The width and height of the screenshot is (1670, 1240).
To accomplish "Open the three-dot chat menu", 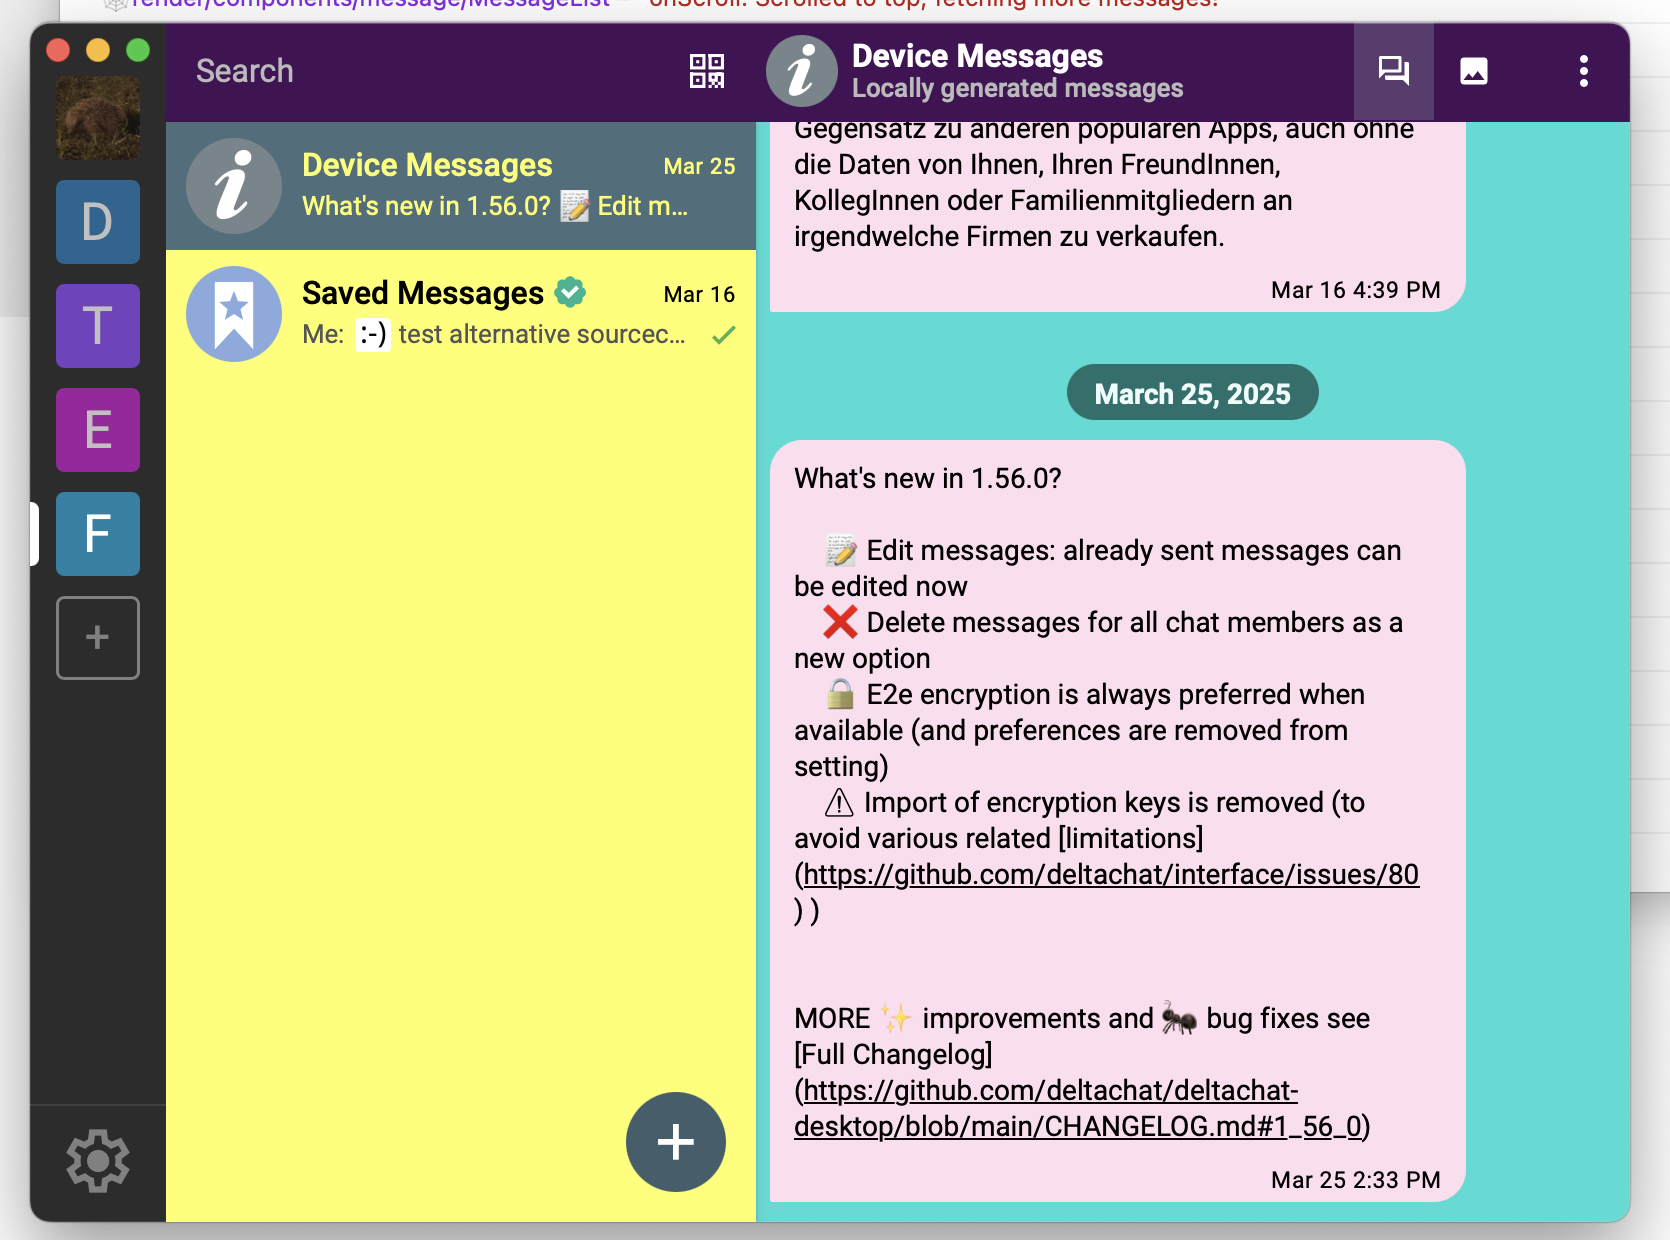I will coord(1583,71).
